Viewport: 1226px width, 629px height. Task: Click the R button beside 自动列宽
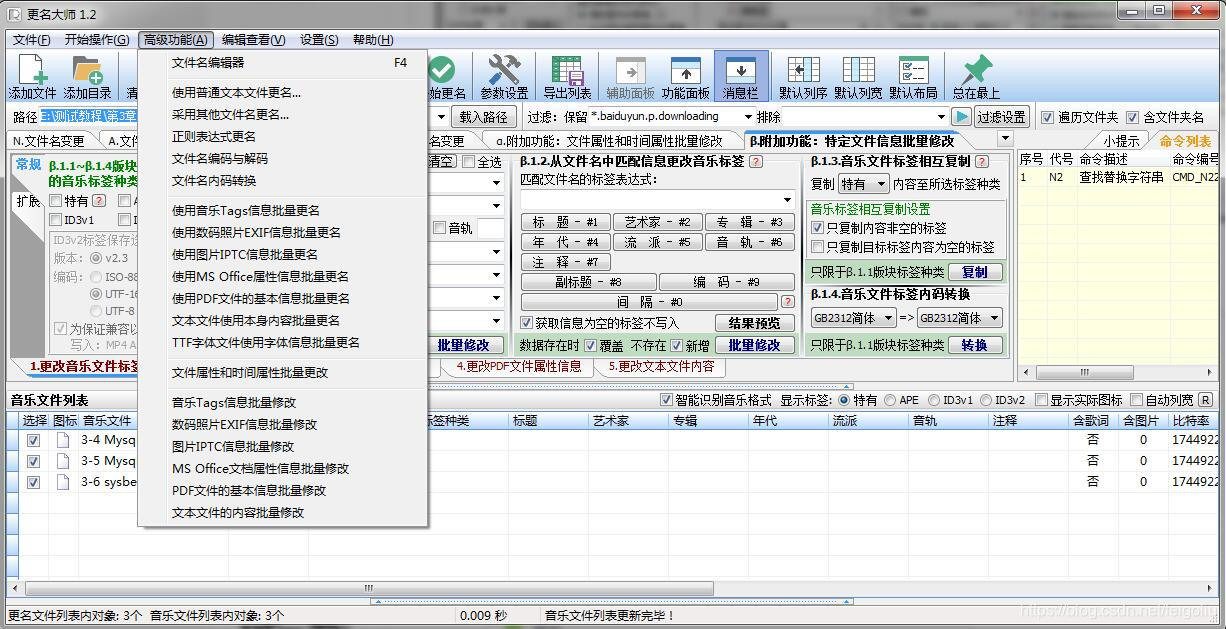point(1206,400)
